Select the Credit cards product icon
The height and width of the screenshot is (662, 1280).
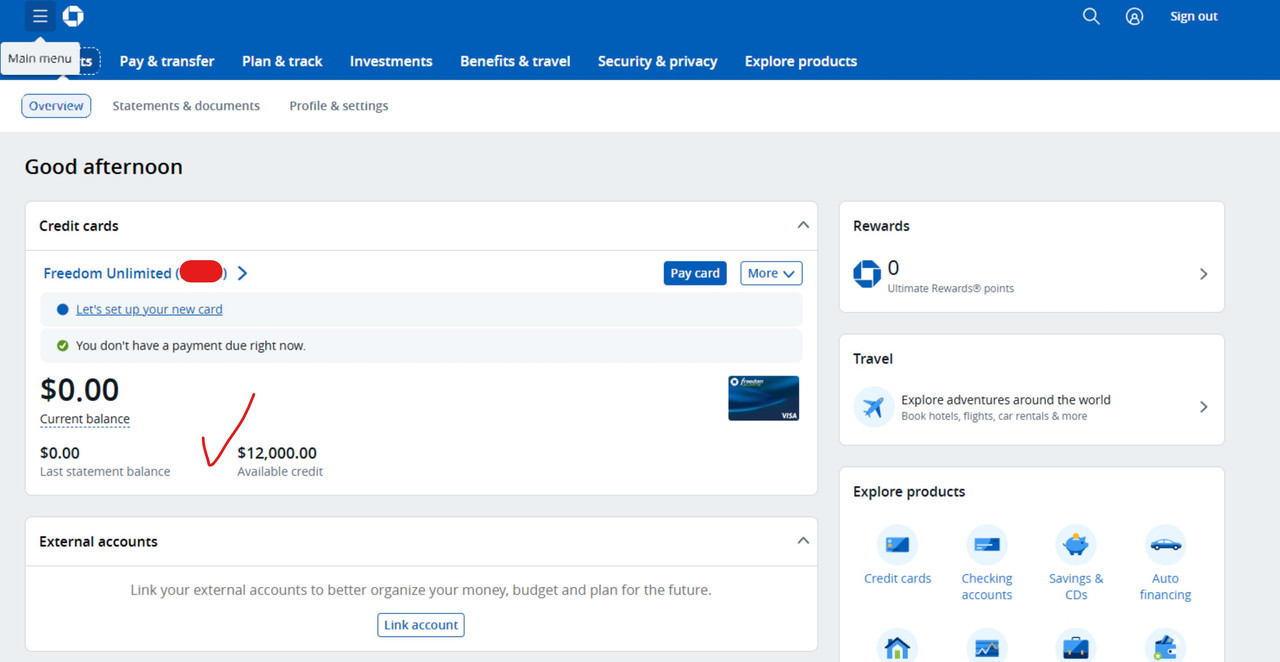coord(897,545)
